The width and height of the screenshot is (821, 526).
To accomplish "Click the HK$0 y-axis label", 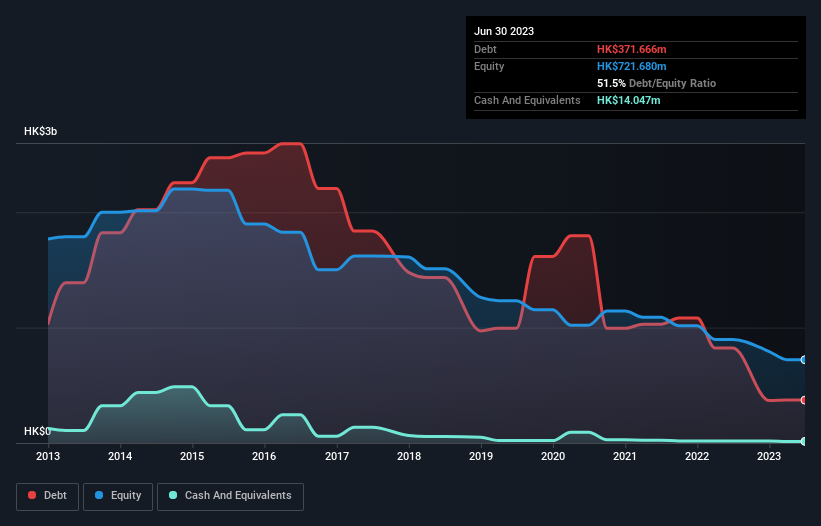I will tap(37, 431).
